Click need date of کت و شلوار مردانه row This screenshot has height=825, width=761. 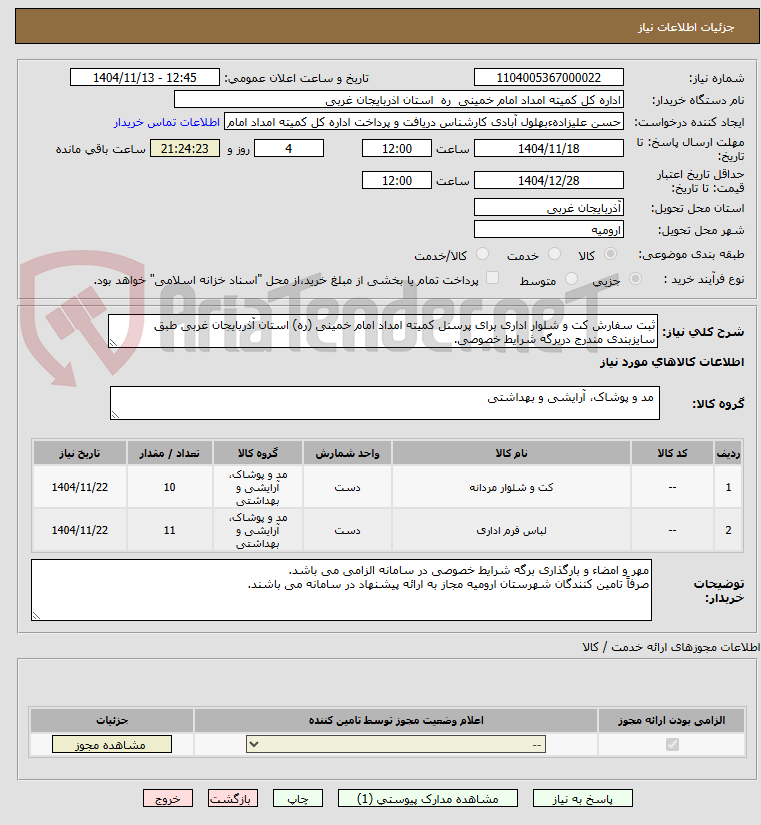tap(79, 487)
